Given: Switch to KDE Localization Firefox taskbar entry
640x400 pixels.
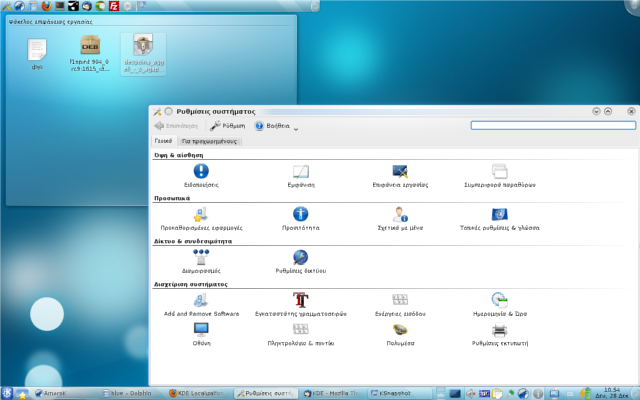Looking at the screenshot, I should [x=199, y=393].
